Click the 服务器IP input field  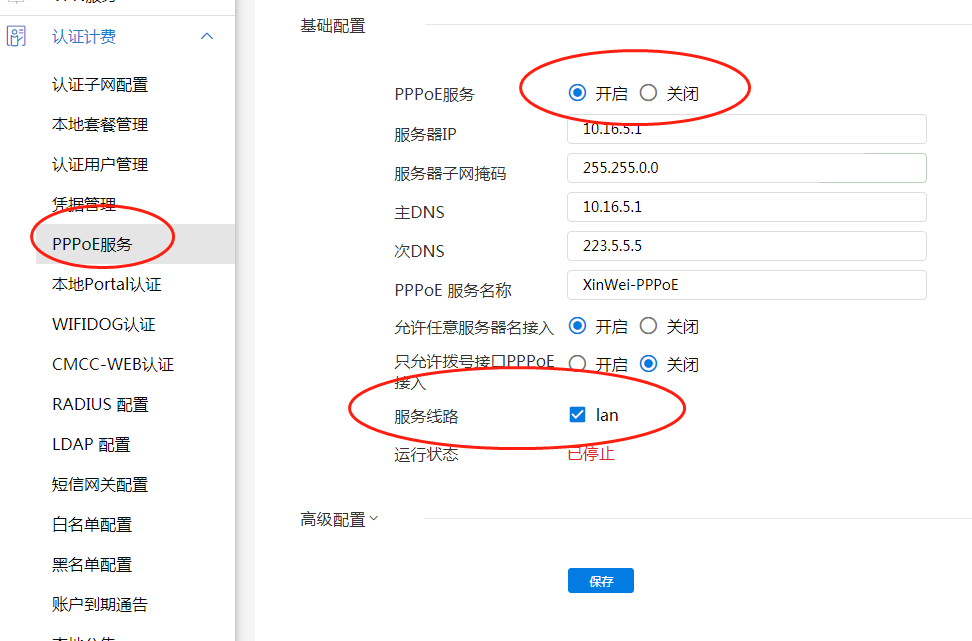(x=746, y=129)
